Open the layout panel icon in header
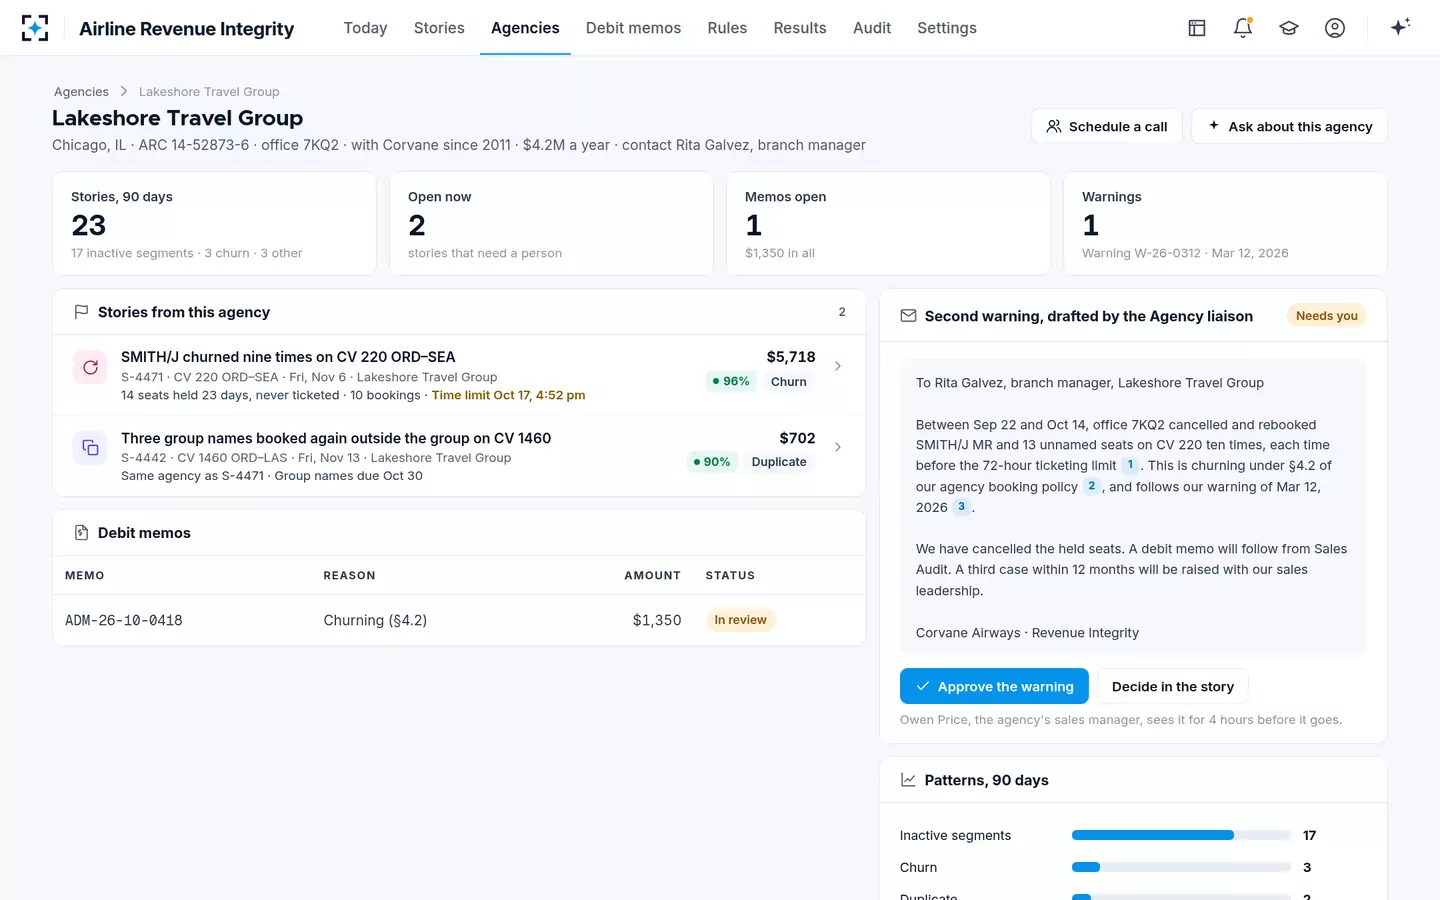The height and width of the screenshot is (900, 1440). (1197, 28)
